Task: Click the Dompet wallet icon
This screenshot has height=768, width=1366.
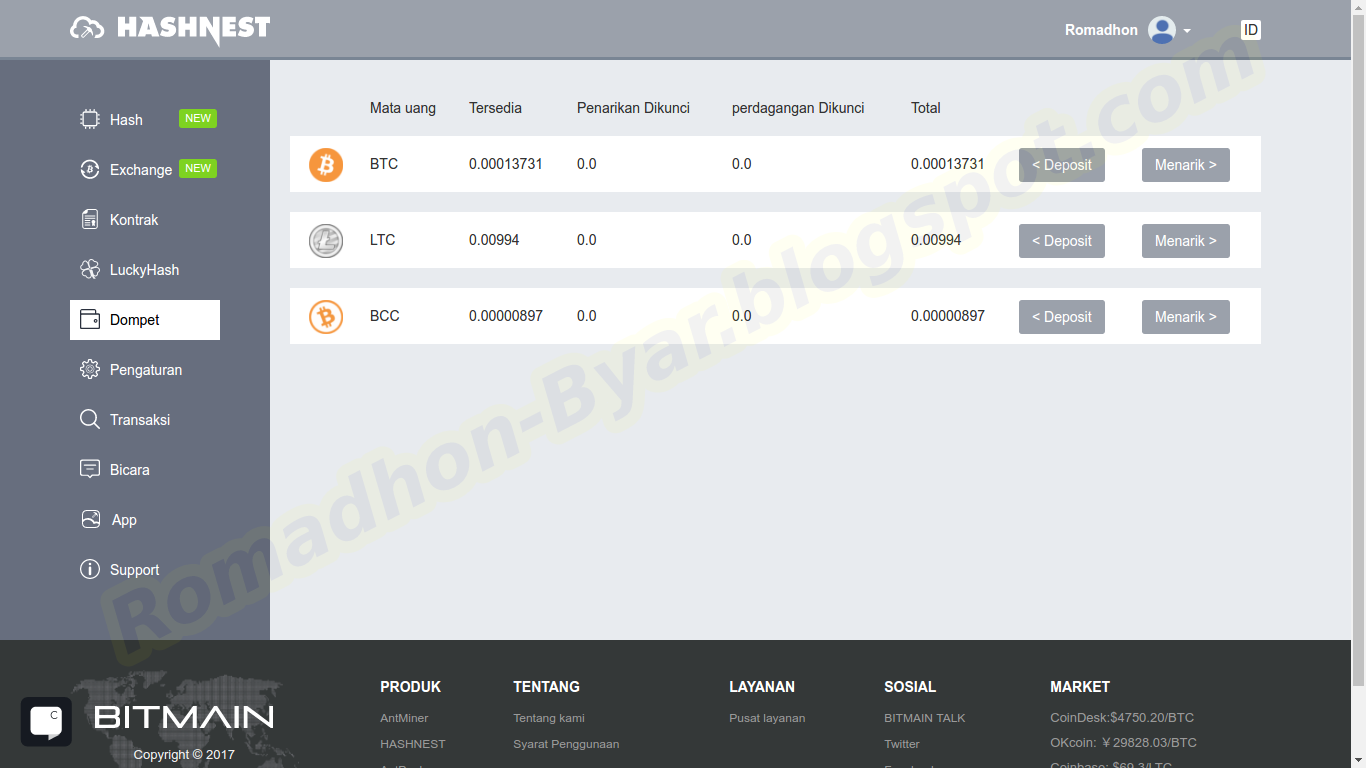Action: click(x=90, y=319)
